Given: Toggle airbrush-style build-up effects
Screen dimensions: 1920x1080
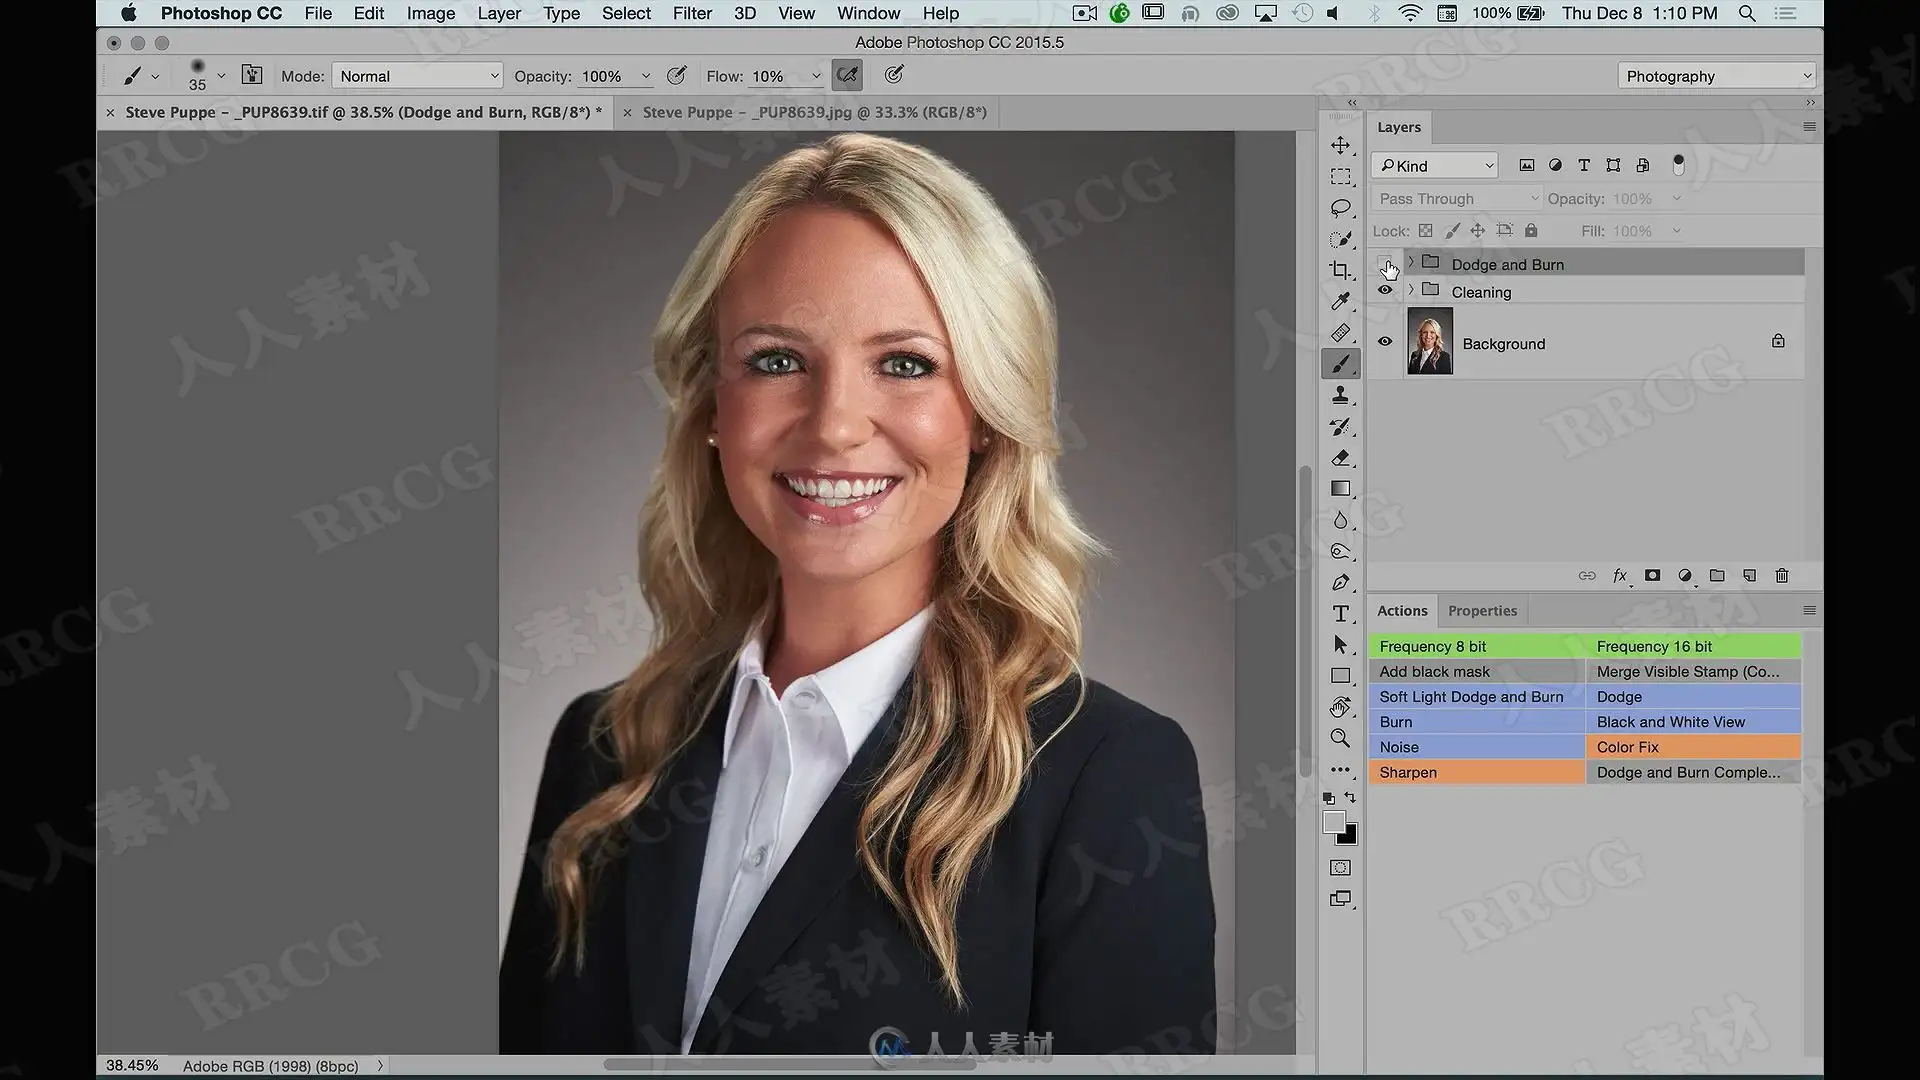Looking at the screenshot, I should click(x=847, y=75).
